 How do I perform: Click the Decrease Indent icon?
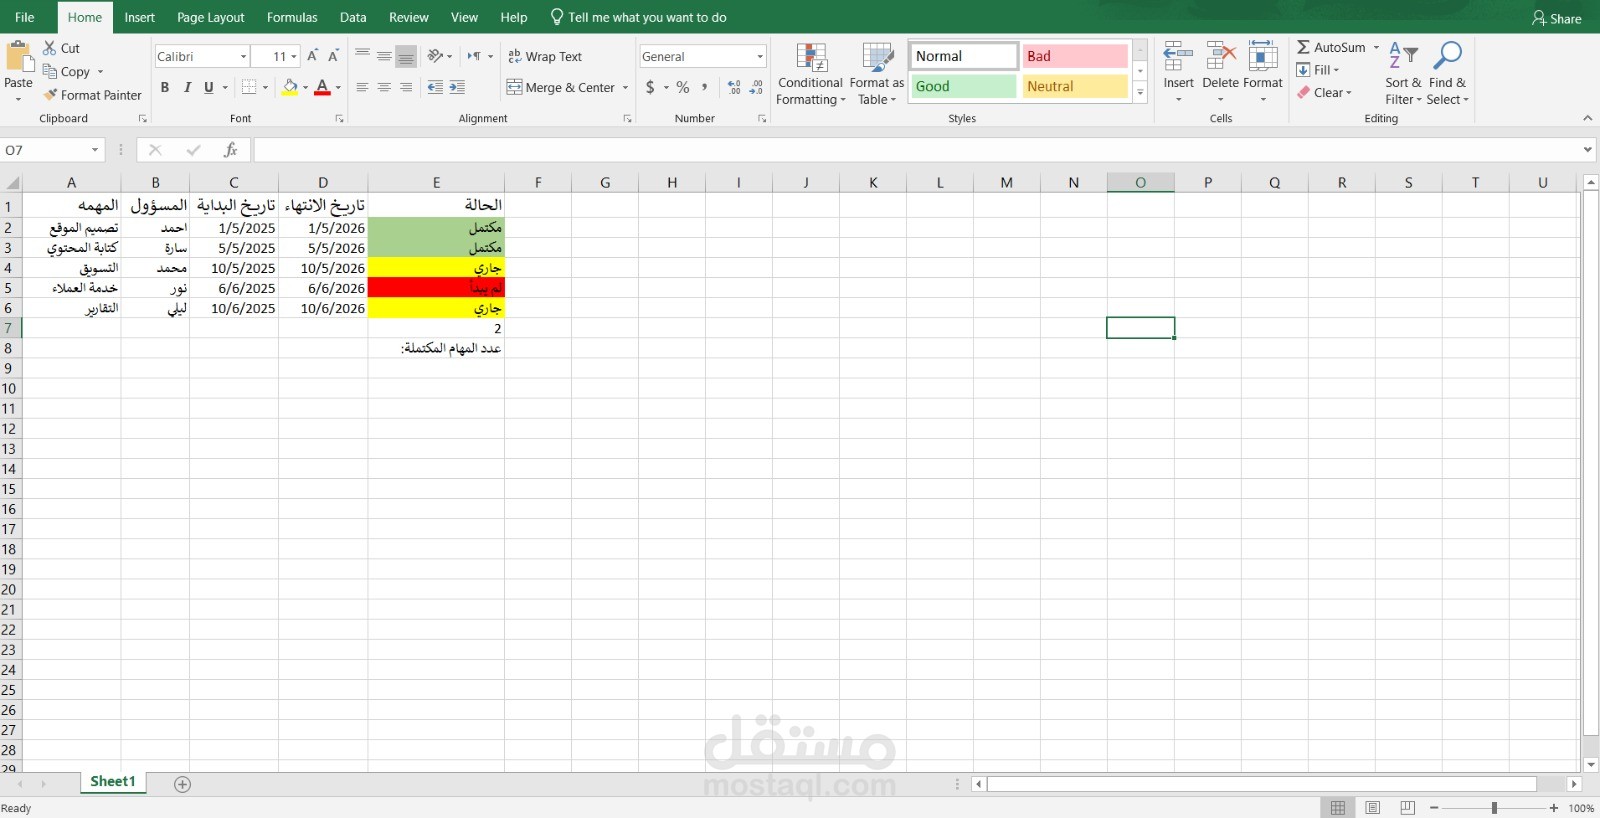pos(435,87)
